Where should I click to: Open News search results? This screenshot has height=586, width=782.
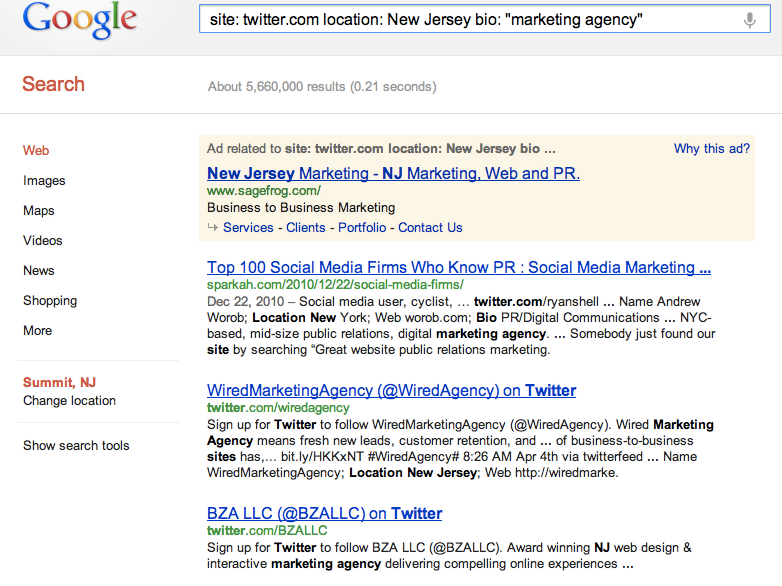point(39,271)
